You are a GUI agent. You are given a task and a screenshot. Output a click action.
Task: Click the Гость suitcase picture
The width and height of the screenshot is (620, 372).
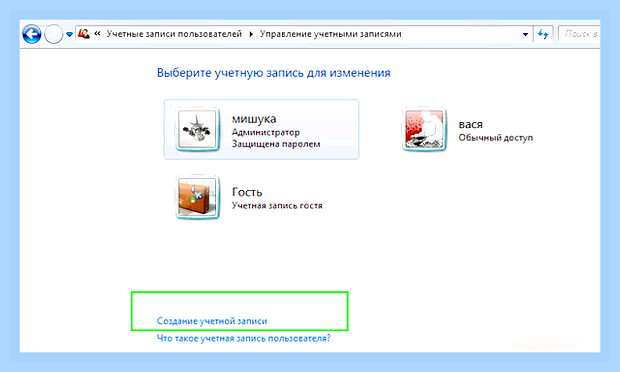pos(197,197)
